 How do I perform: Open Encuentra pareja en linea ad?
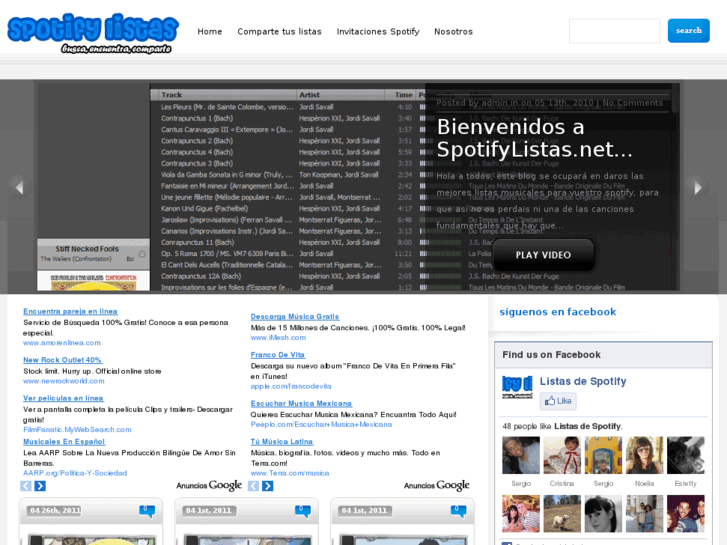(70, 311)
